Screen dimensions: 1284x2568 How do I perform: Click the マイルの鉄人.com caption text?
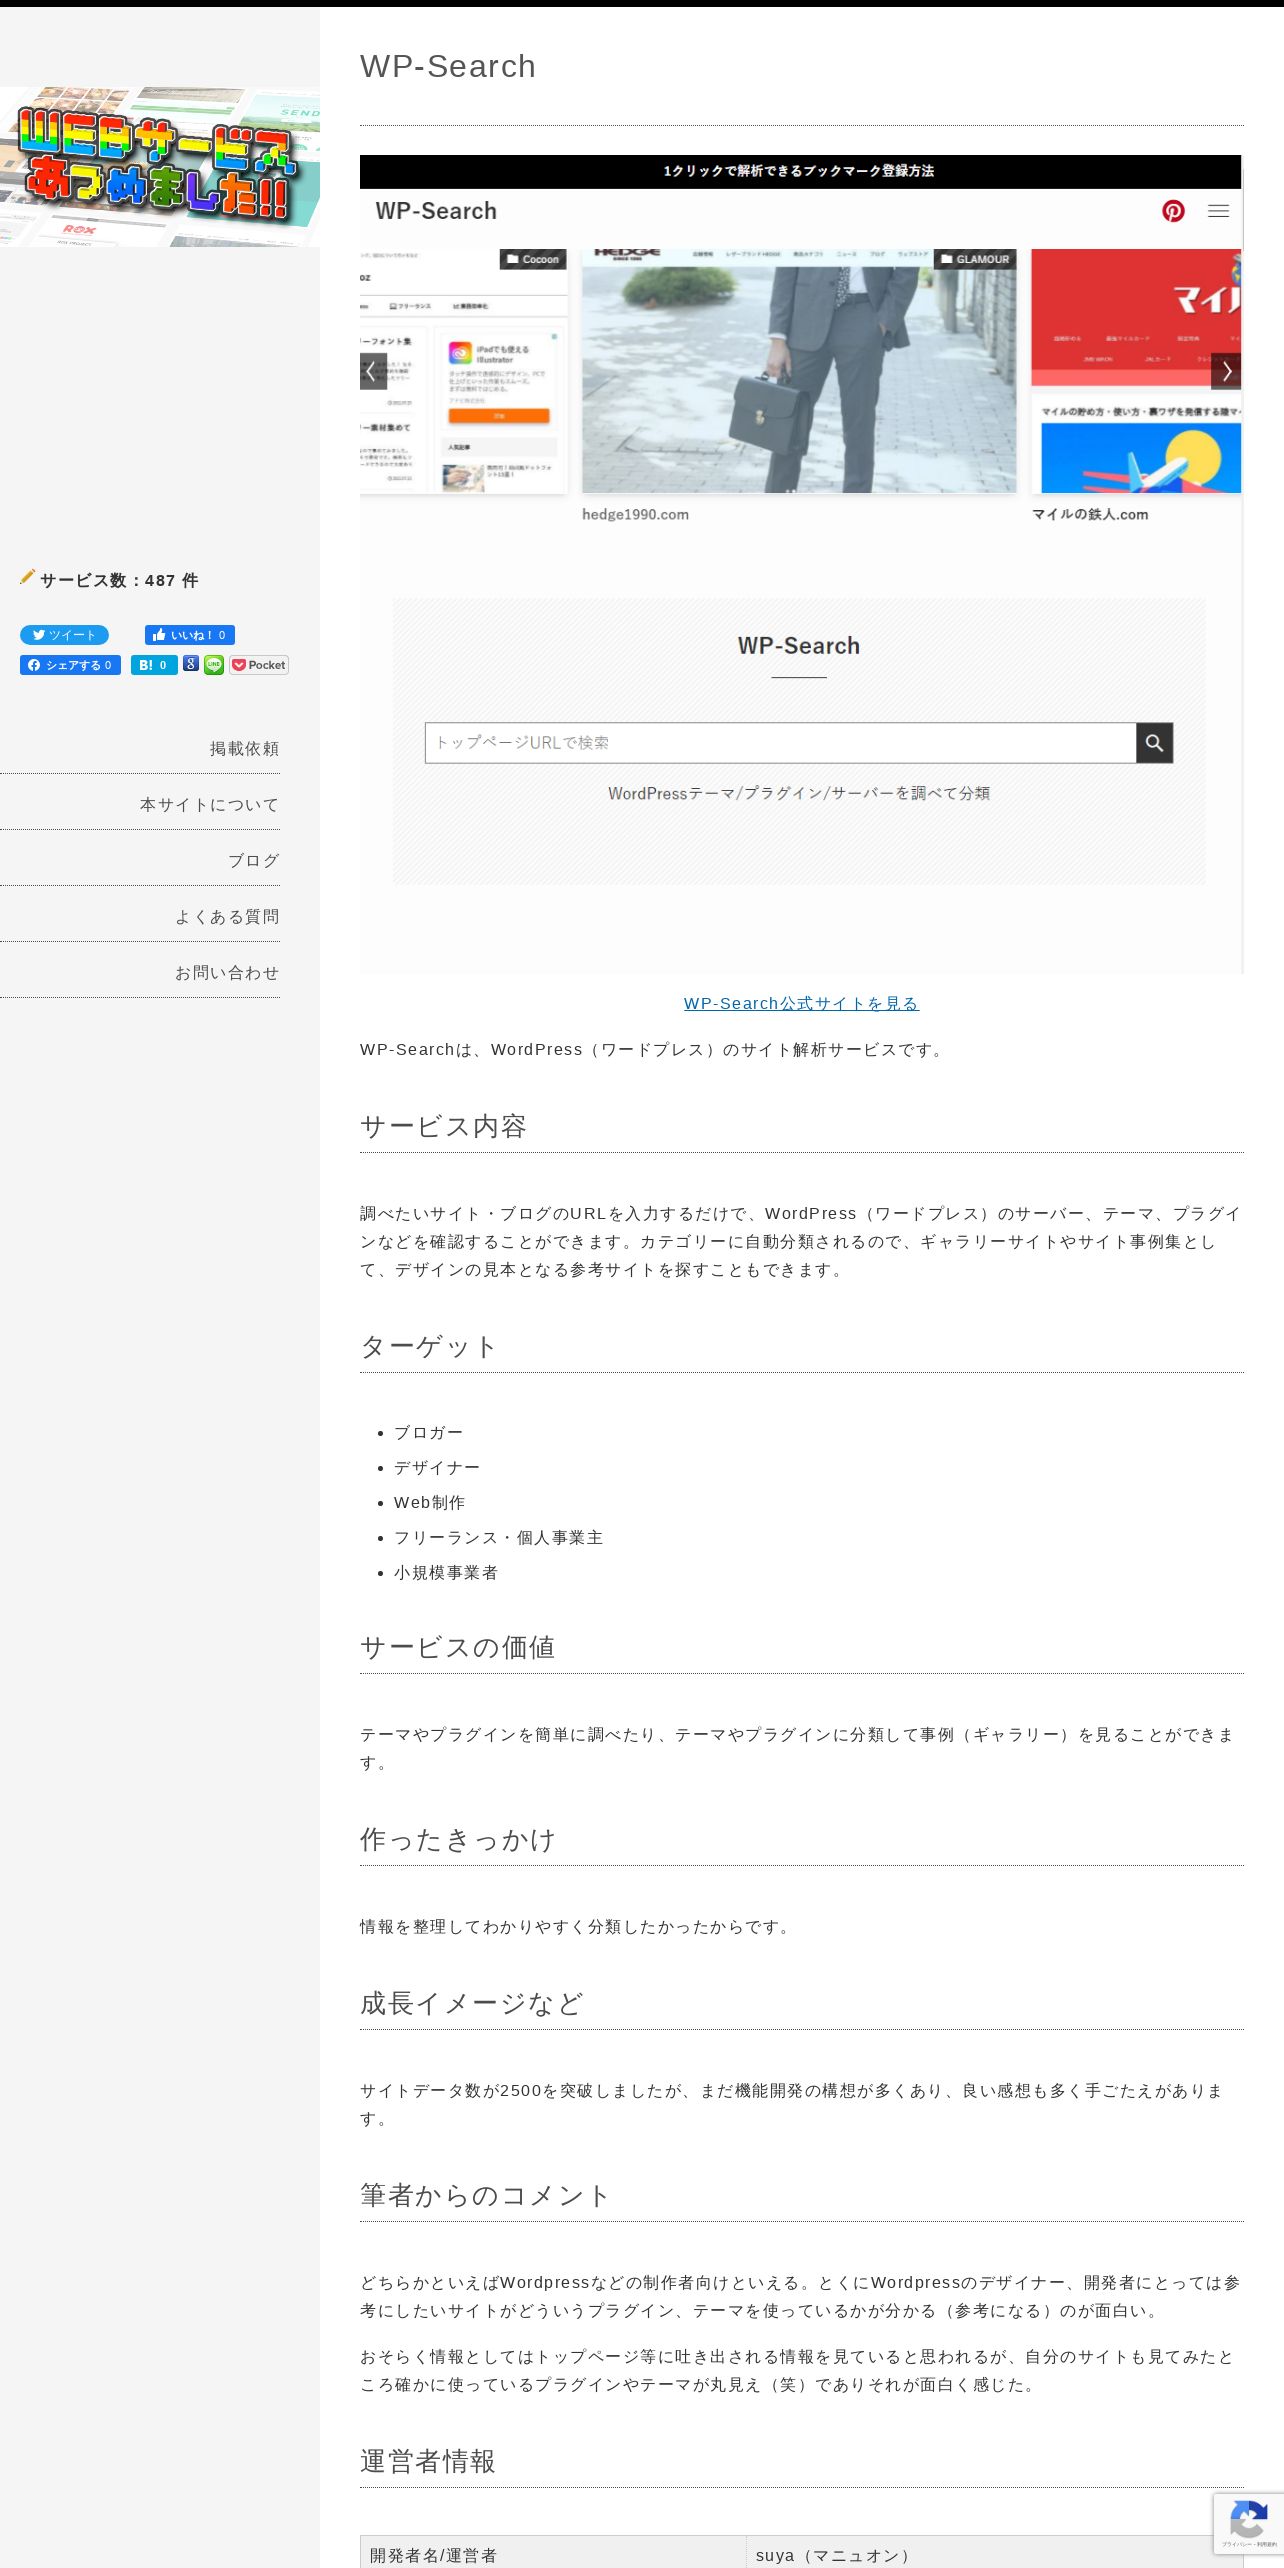[1090, 514]
